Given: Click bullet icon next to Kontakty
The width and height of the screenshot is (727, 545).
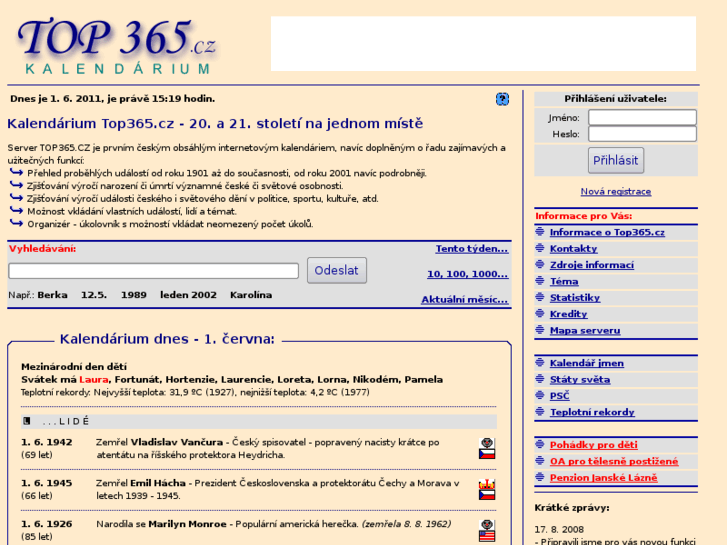Looking at the screenshot, I should 540,248.
